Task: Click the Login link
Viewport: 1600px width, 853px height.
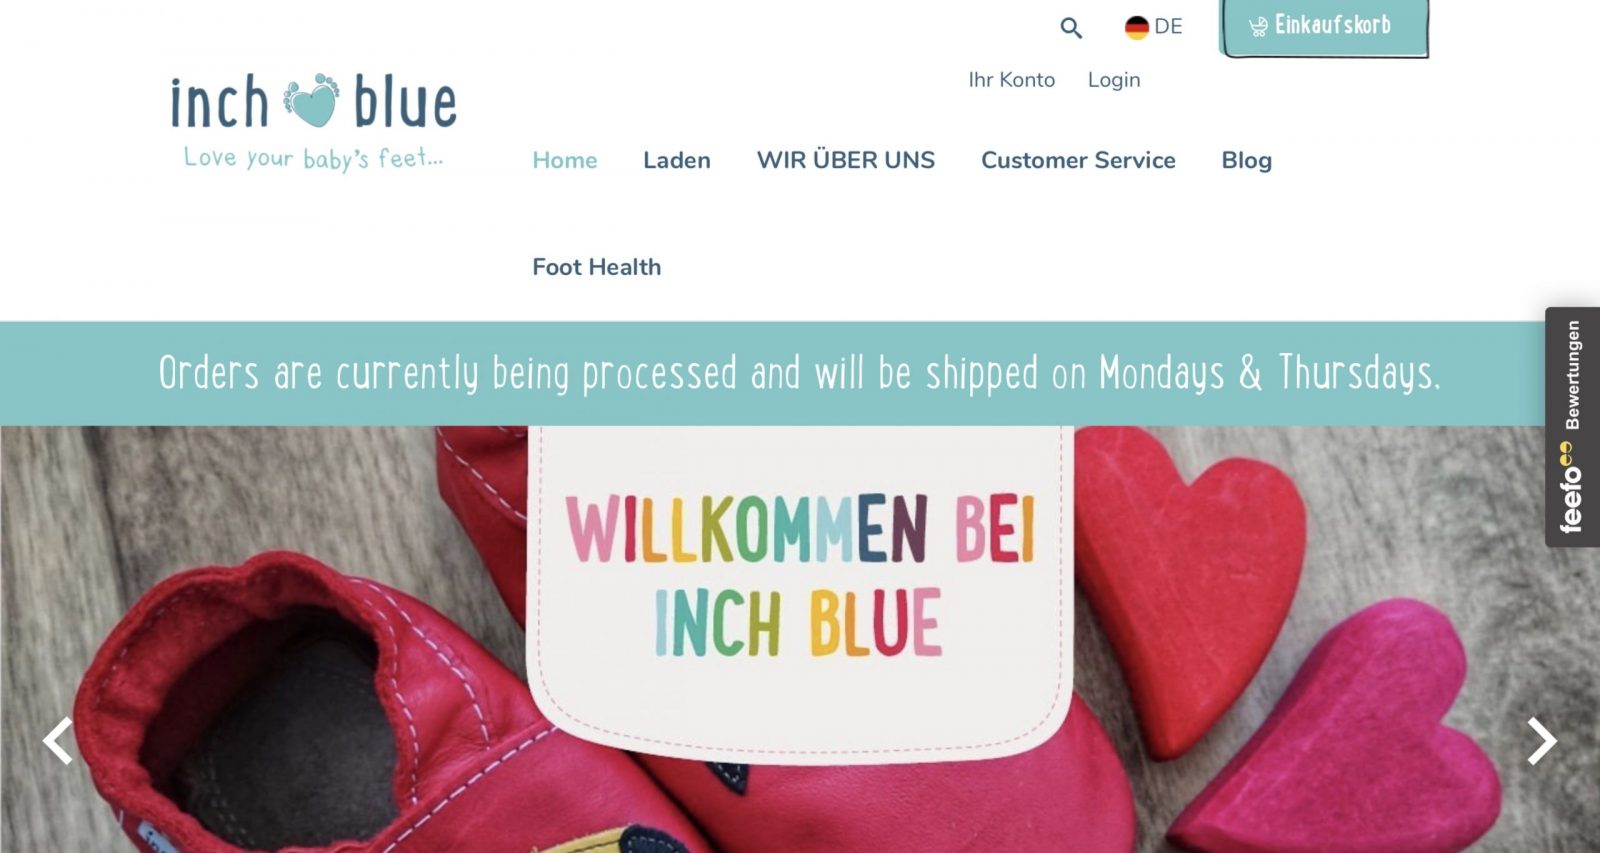Action: 1114,80
